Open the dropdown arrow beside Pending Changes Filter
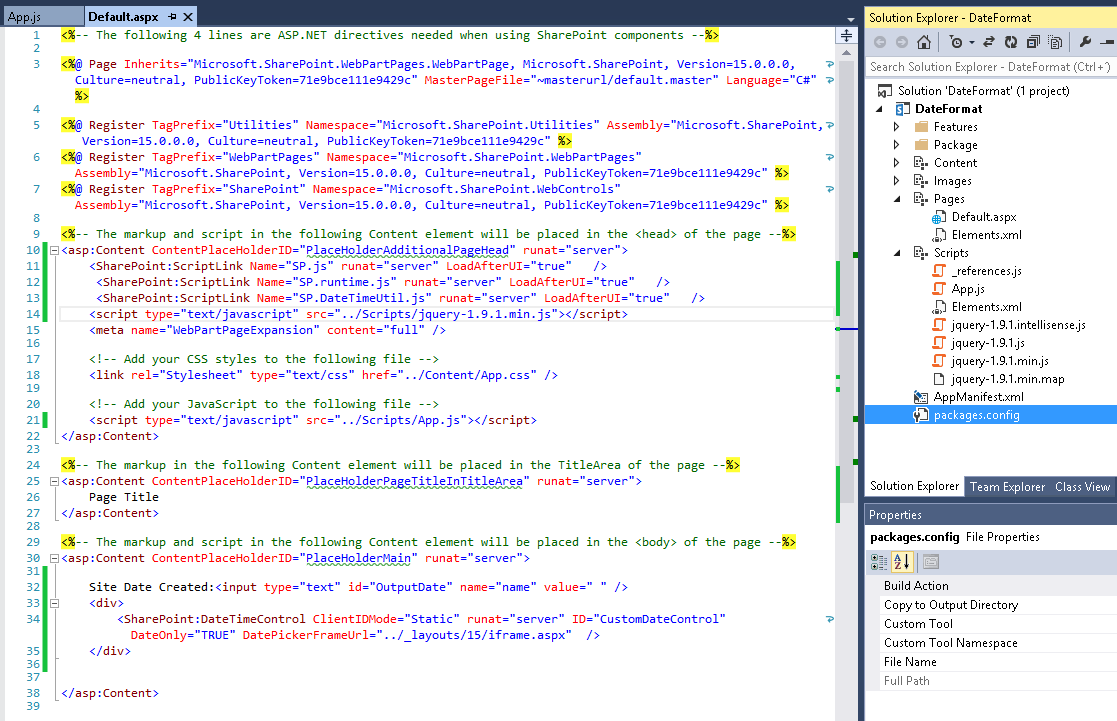The height and width of the screenshot is (721, 1117). [x=972, y=43]
